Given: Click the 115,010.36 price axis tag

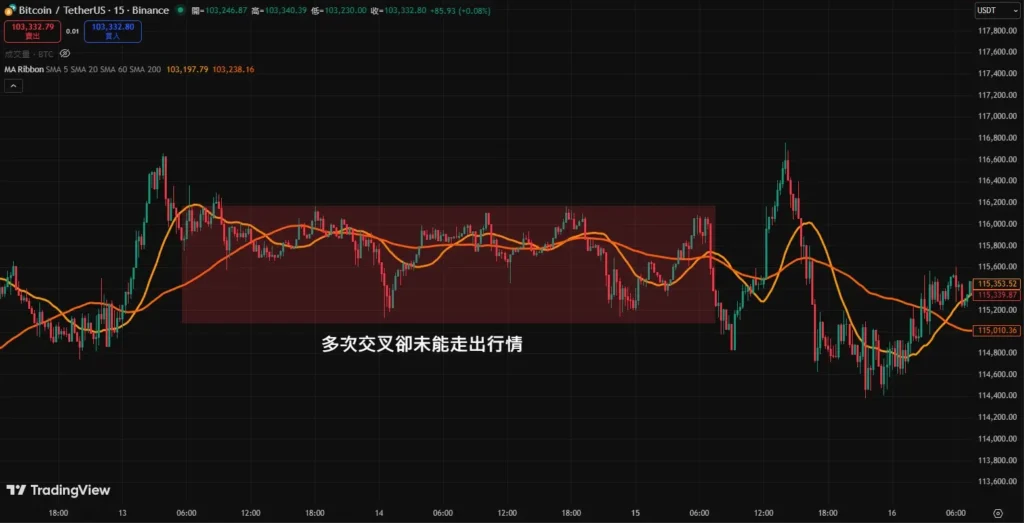Looking at the screenshot, I should [997, 330].
